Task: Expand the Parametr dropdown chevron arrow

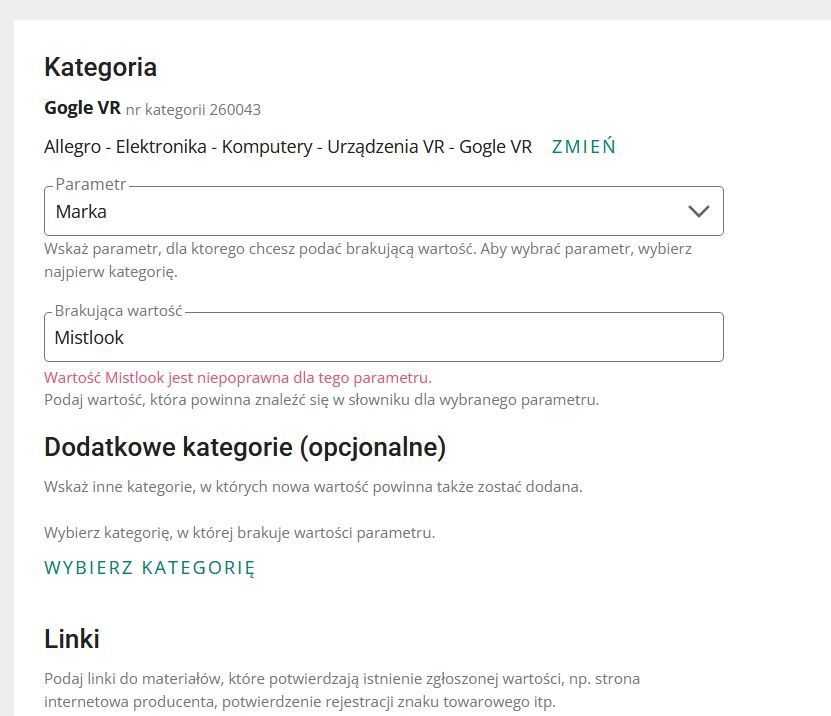Action: 698,212
